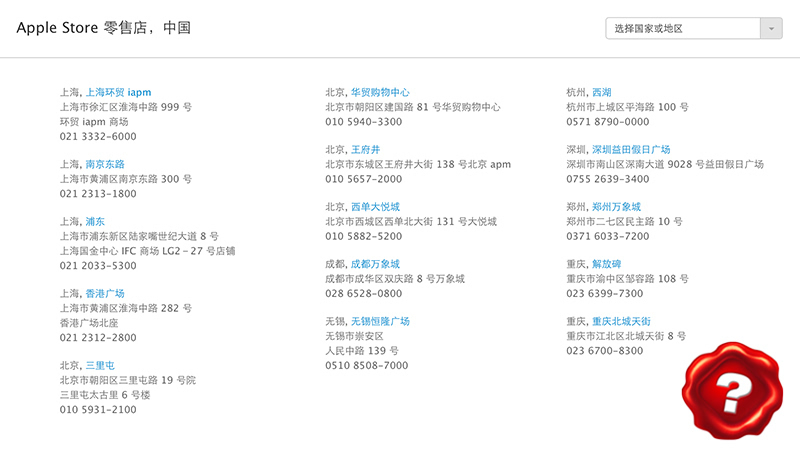Click address 北京市朝阳区建国路 81 号华贸购物中心
Image resolution: width=800 pixels, height=458 pixels.
(413, 107)
